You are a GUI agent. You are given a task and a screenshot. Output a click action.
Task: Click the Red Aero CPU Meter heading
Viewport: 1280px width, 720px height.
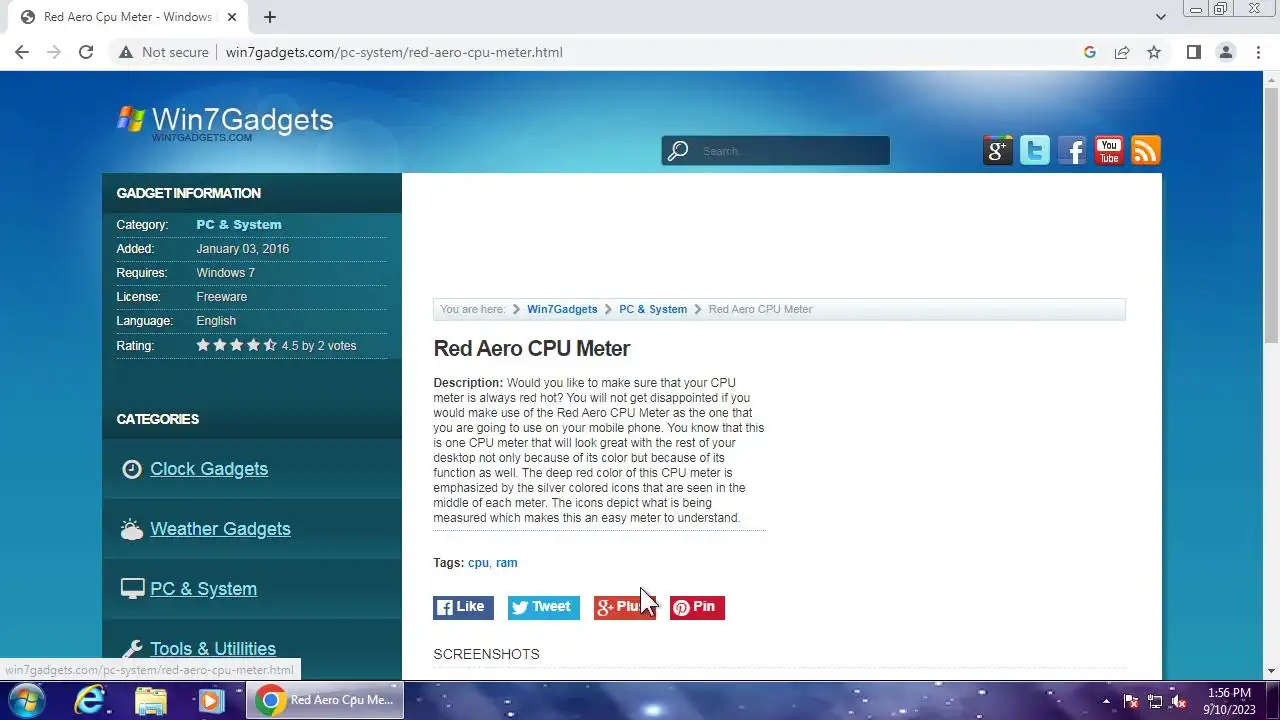click(532, 349)
